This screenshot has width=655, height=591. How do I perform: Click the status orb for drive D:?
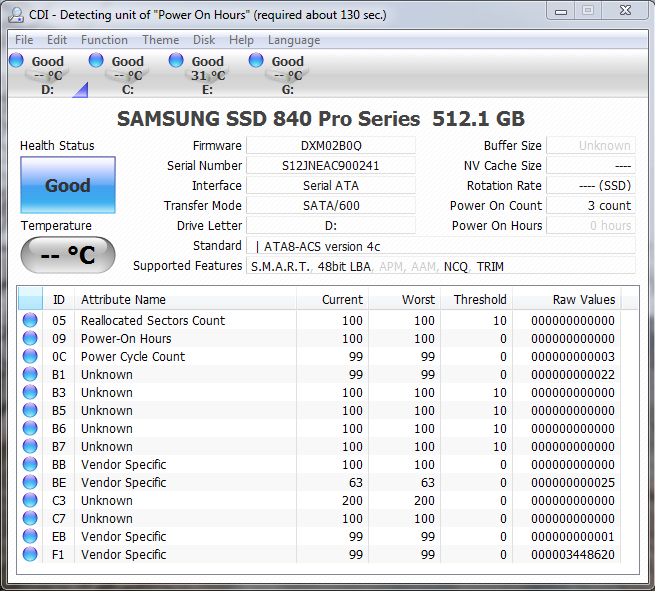pyautogui.click(x=17, y=61)
